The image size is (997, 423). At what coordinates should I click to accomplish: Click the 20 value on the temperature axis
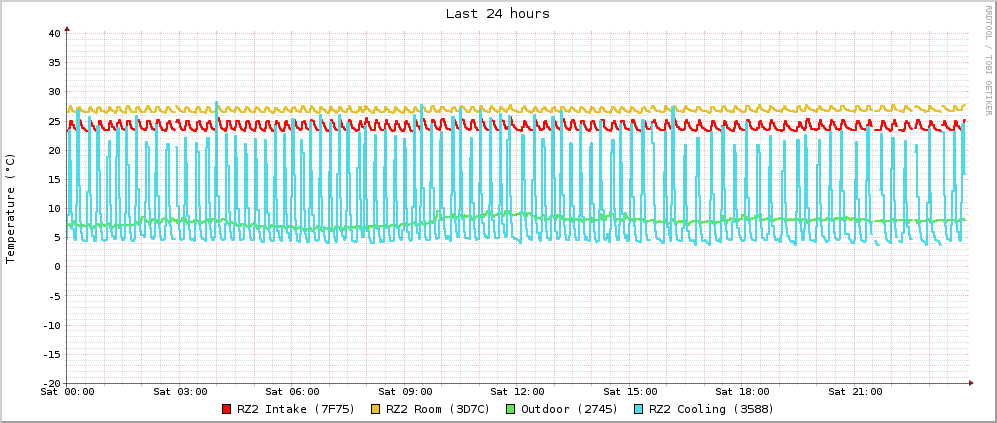53,150
